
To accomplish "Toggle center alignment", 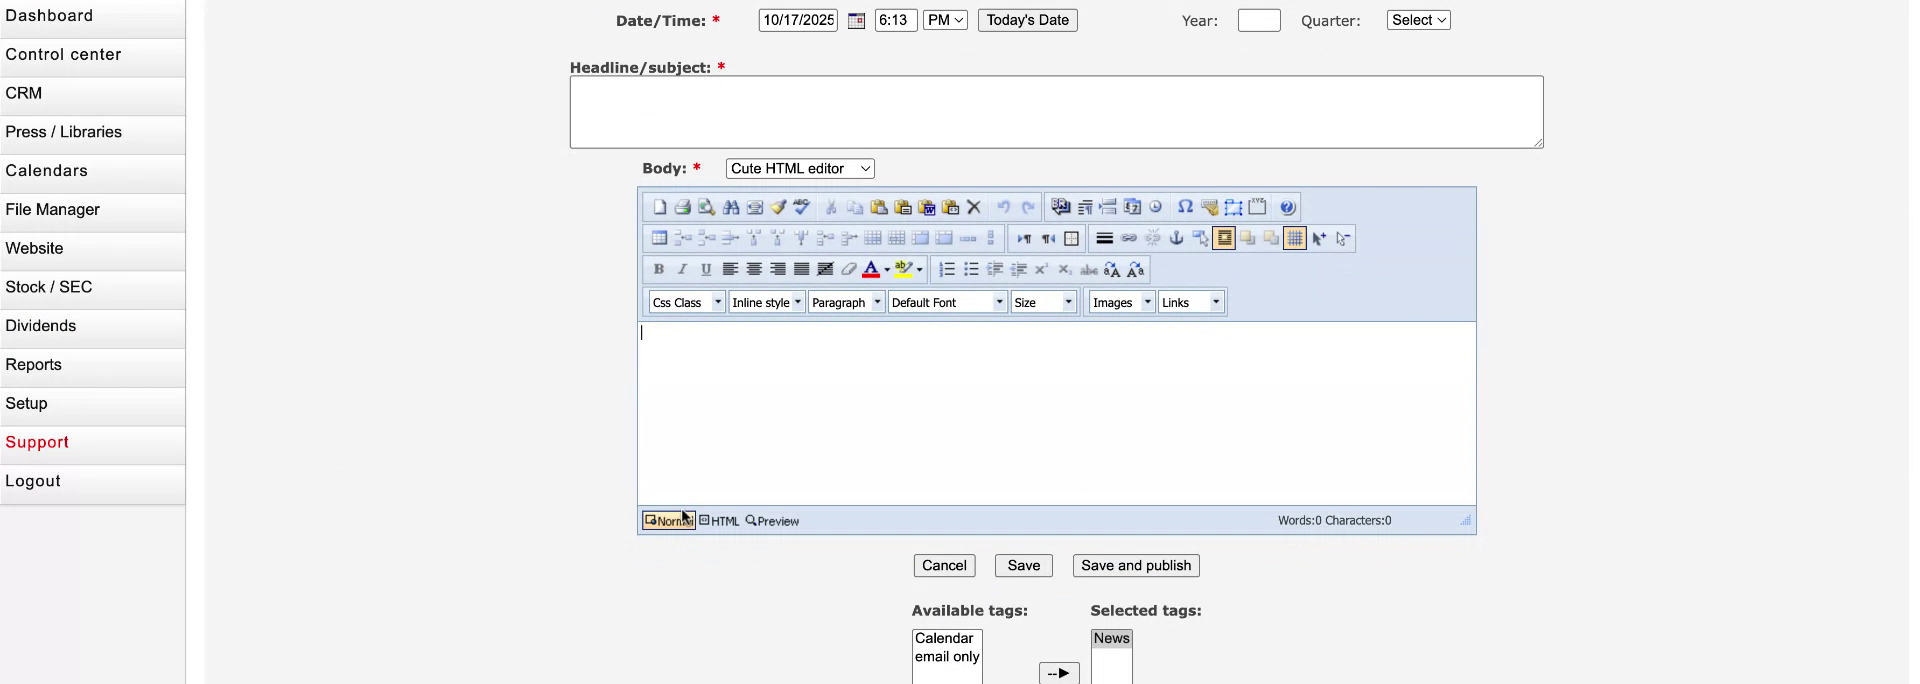I will tap(754, 269).
